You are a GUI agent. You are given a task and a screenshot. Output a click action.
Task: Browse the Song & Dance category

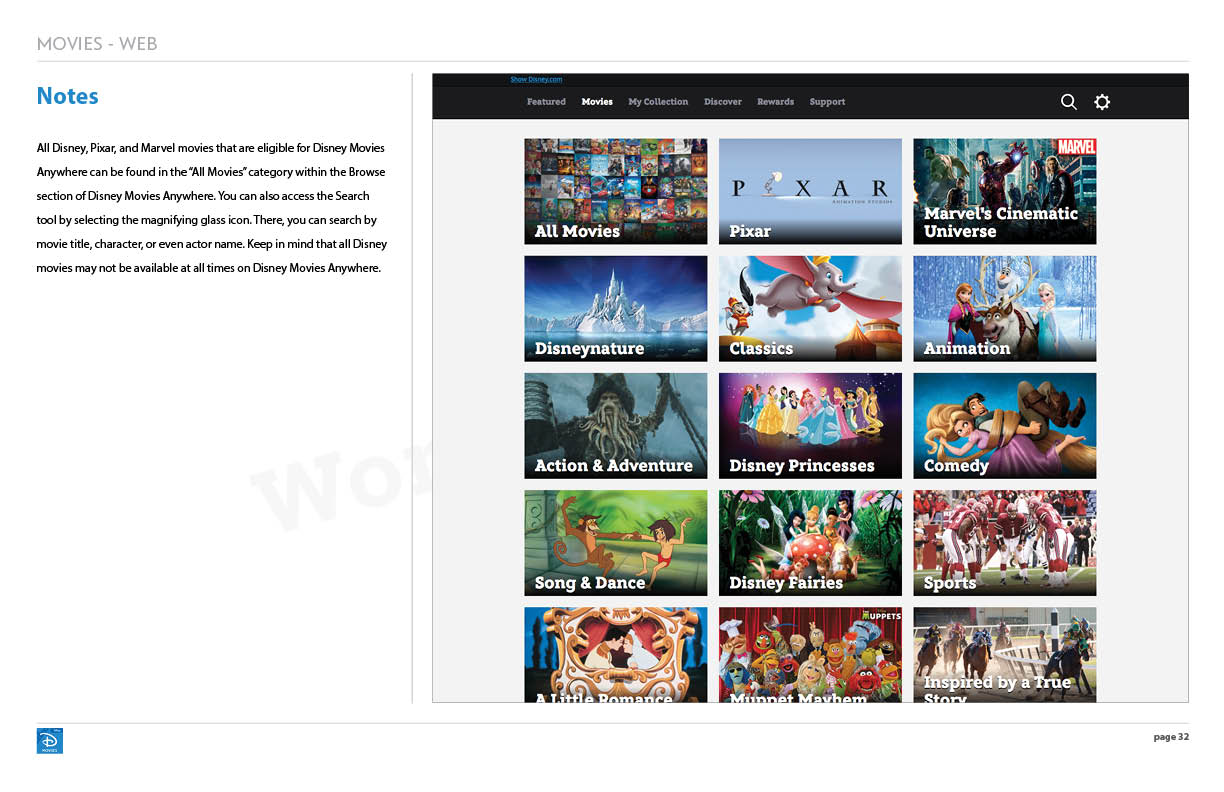(x=616, y=542)
